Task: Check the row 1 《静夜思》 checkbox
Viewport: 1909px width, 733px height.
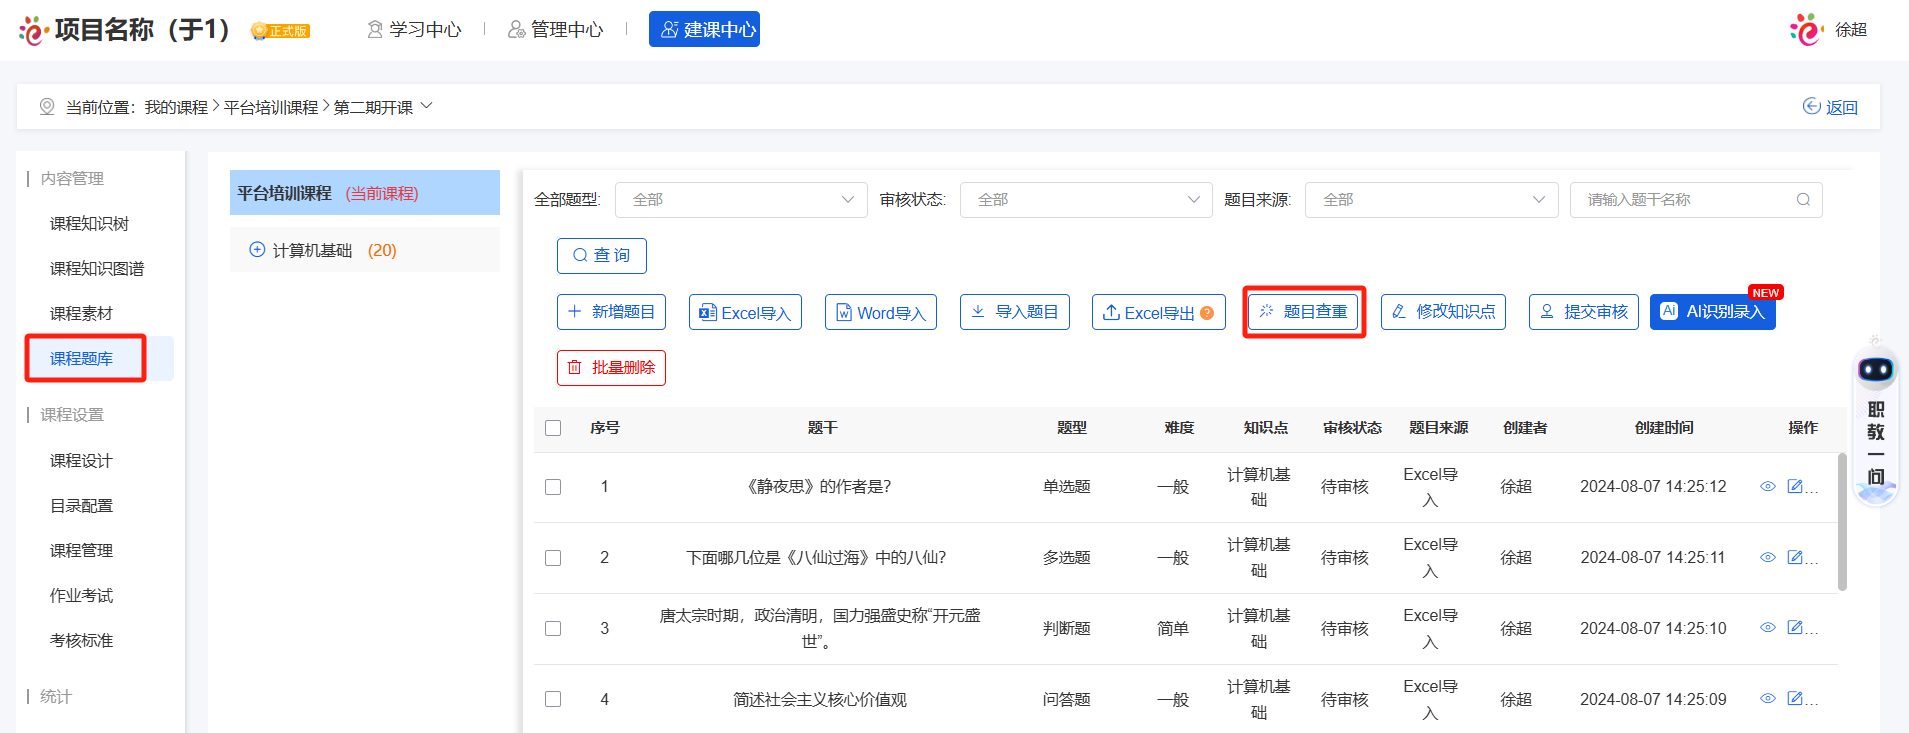Action: [553, 487]
